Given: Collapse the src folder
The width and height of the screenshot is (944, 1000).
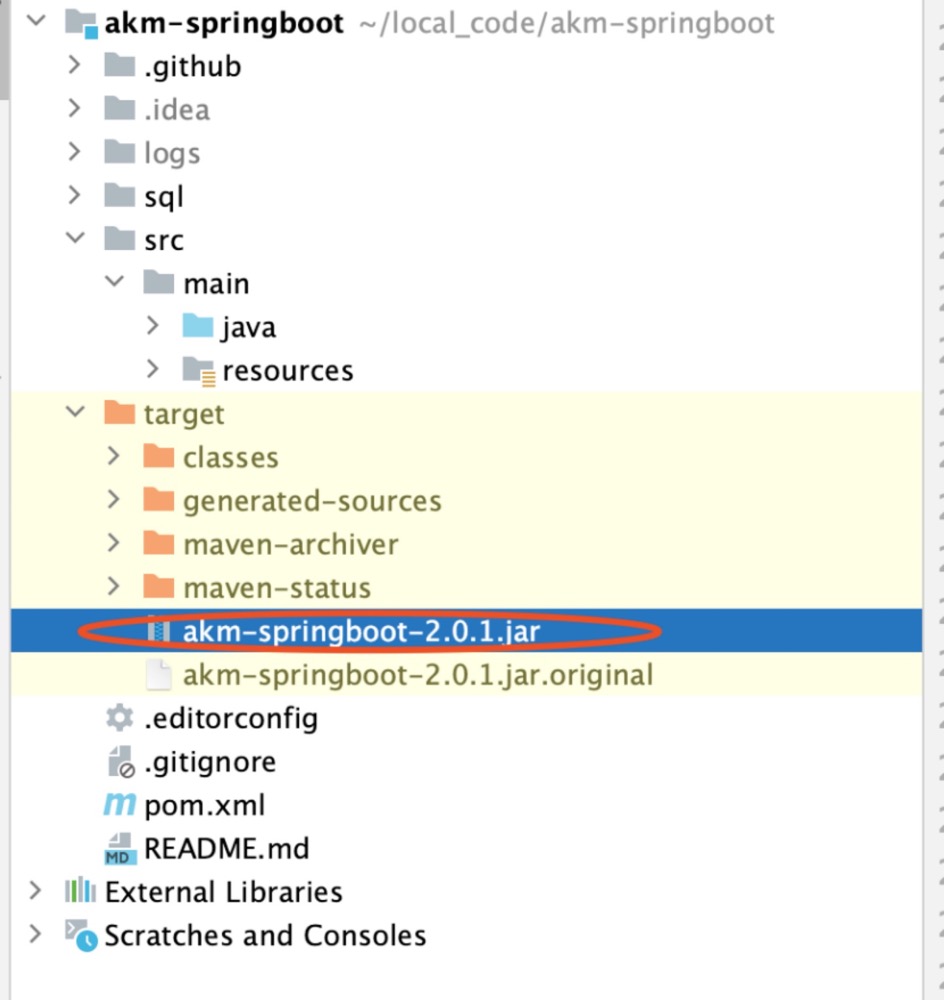Looking at the screenshot, I should click(74, 240).
